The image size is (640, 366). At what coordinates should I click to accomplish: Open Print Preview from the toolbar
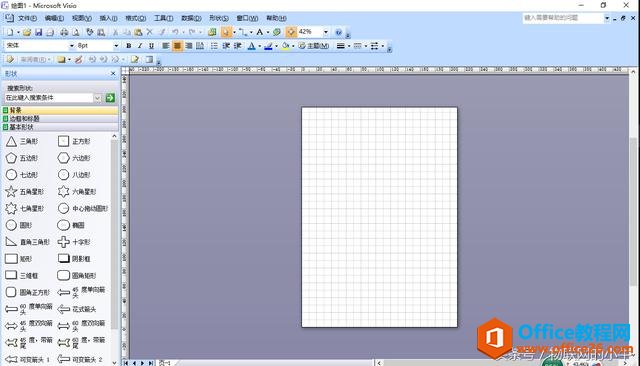pyautogui.click(x=76, y=32)
